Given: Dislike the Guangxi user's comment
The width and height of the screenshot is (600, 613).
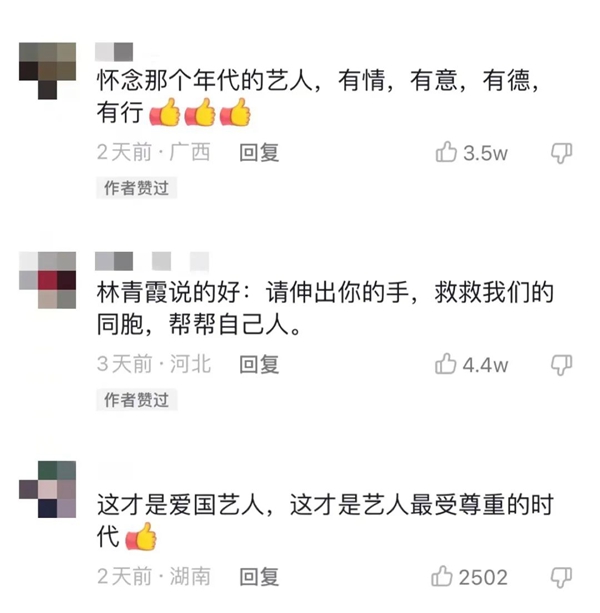Looking at the screenshot, I should point(562,153).
